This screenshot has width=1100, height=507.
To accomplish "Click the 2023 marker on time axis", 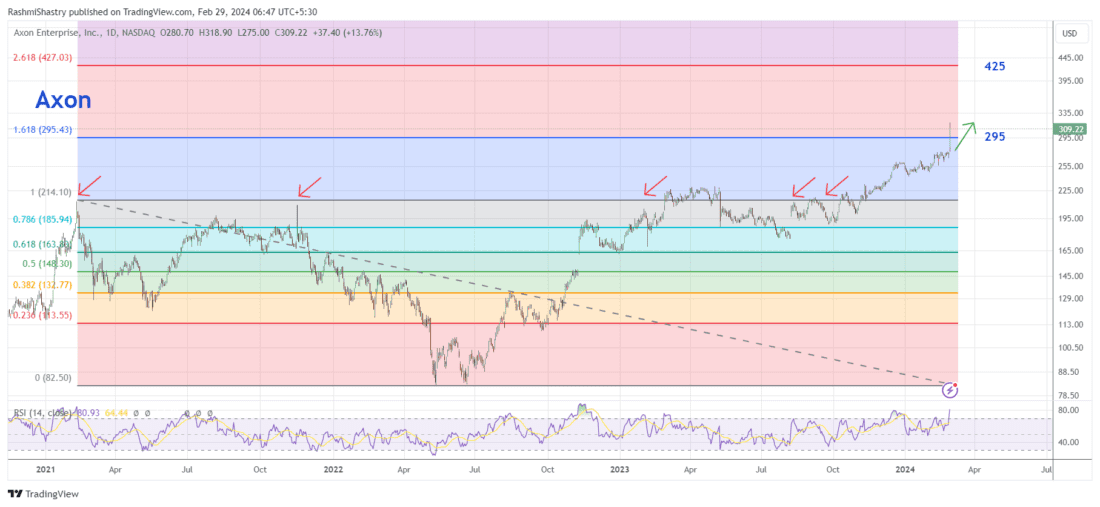I will pyautogui.click(x=618, y=468).
